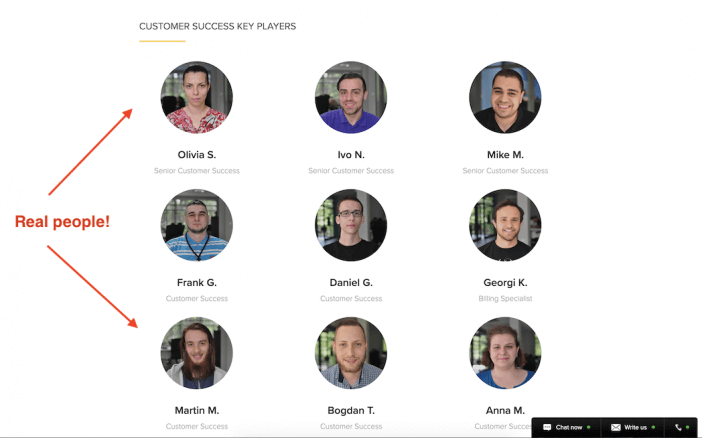Select Daniel G. profile photo with glasses
The height and width of the screenshot is (438, 702).
click(351, 225)
